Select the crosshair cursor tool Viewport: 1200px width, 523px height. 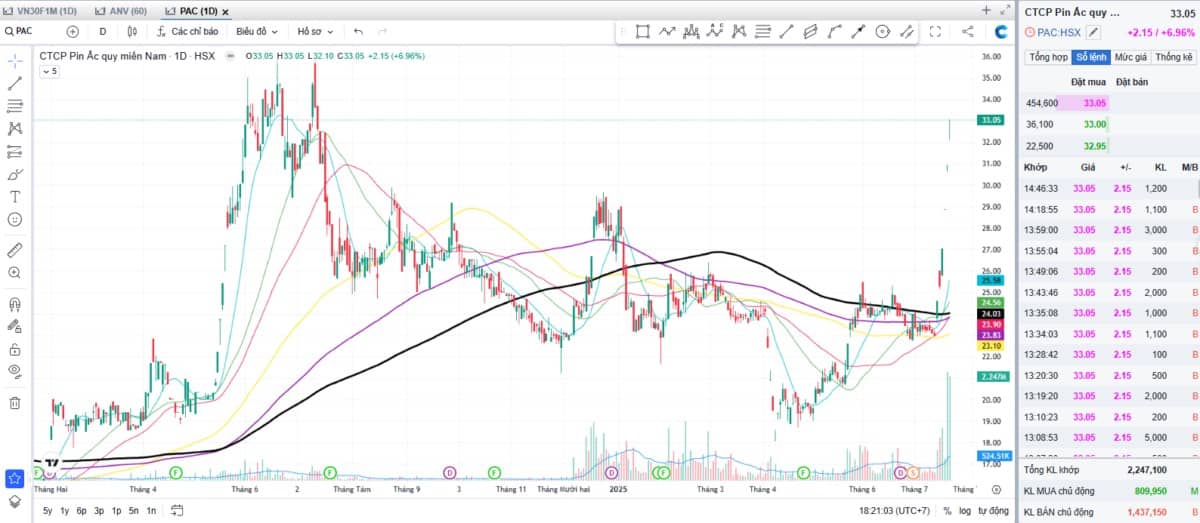coord(15,61)
